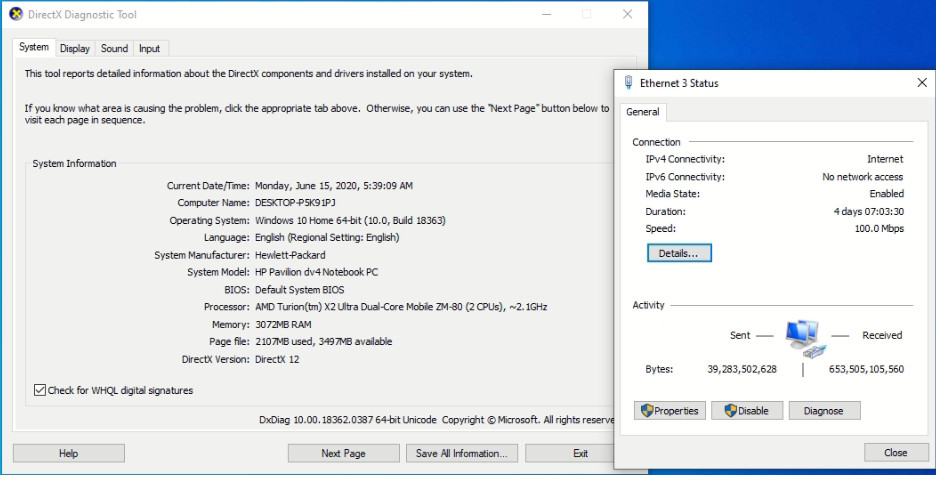Run Diagnose on Ethernet connection
The width and height of the screenshot is (949, 483).
point(824,410)
